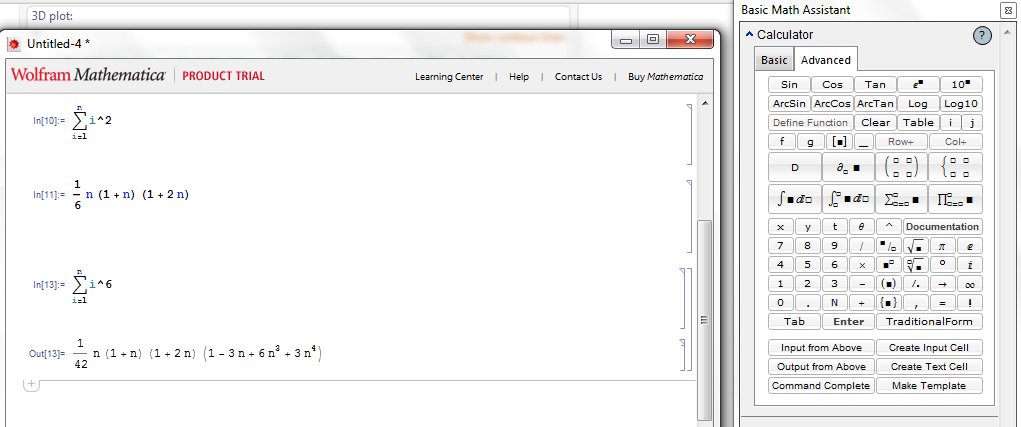The width and height of the screenshot is (1021, 427).
Task: Open the Basic Math Assistant help icon
Action: click(x=982, y=36)
